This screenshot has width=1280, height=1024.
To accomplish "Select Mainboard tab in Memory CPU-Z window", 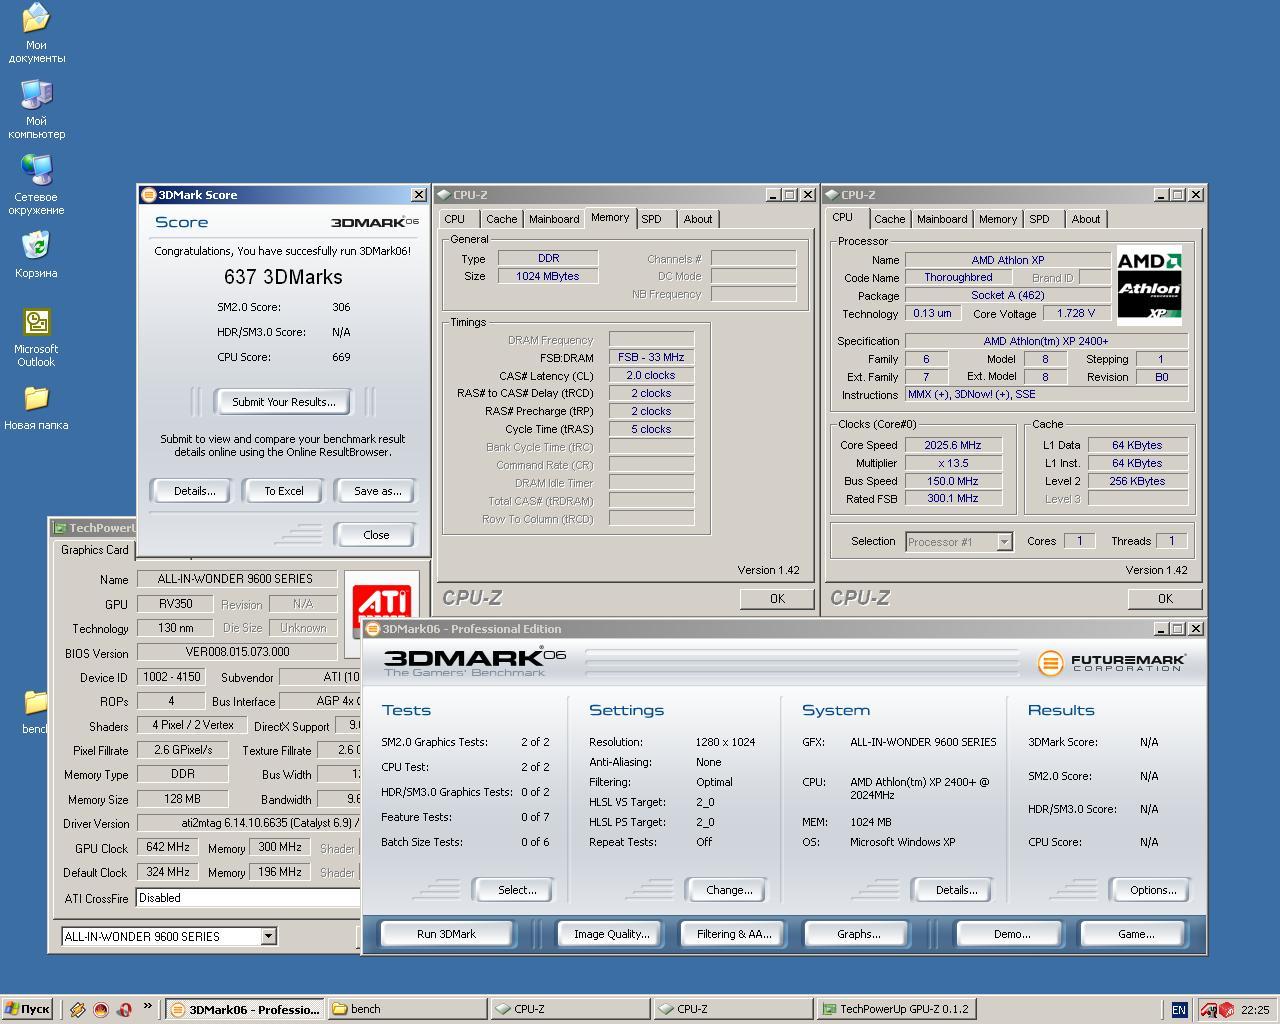I will point(554,219).
